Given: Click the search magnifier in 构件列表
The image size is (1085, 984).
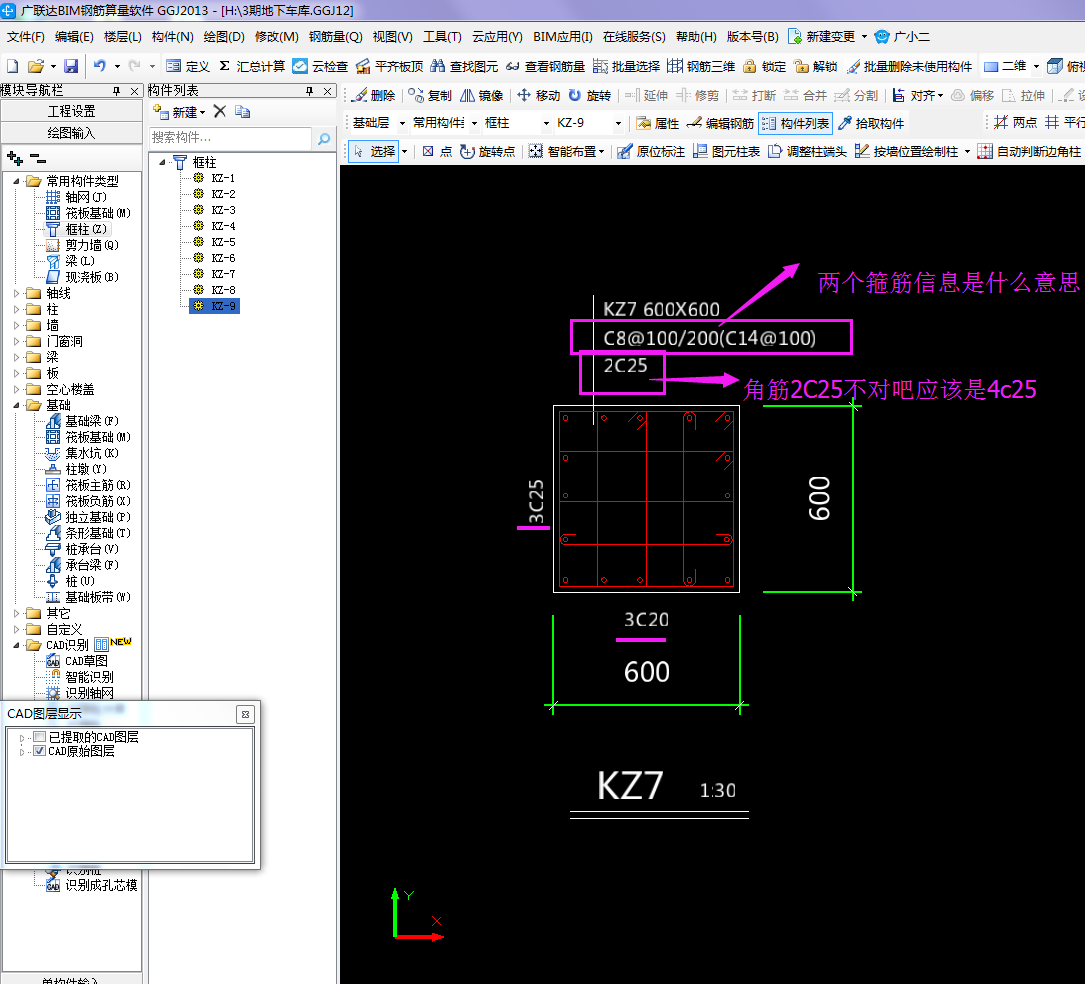Looking at the screenshot, I should coord(323,138).
